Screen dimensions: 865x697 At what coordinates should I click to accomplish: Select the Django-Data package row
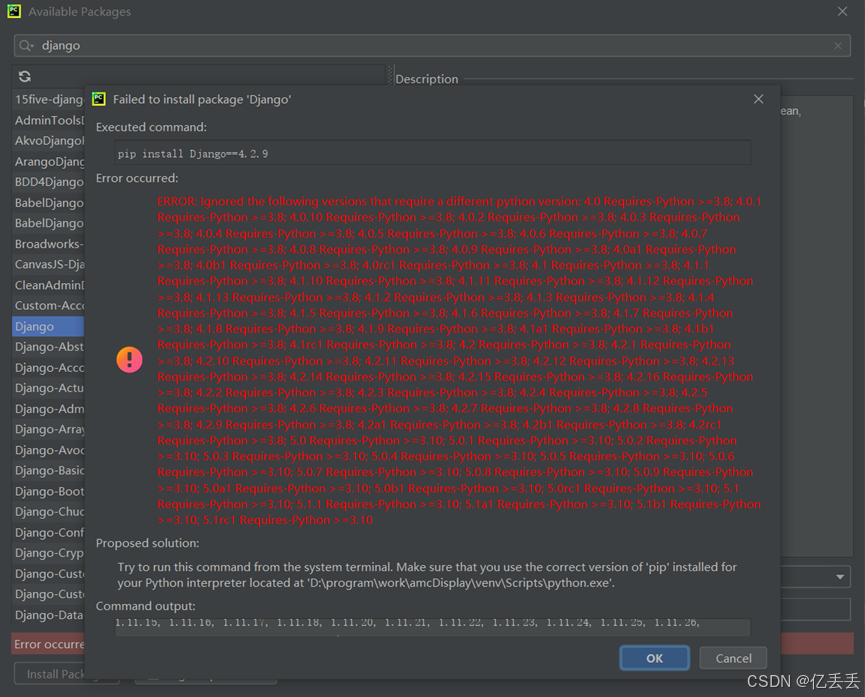(49, 615)
